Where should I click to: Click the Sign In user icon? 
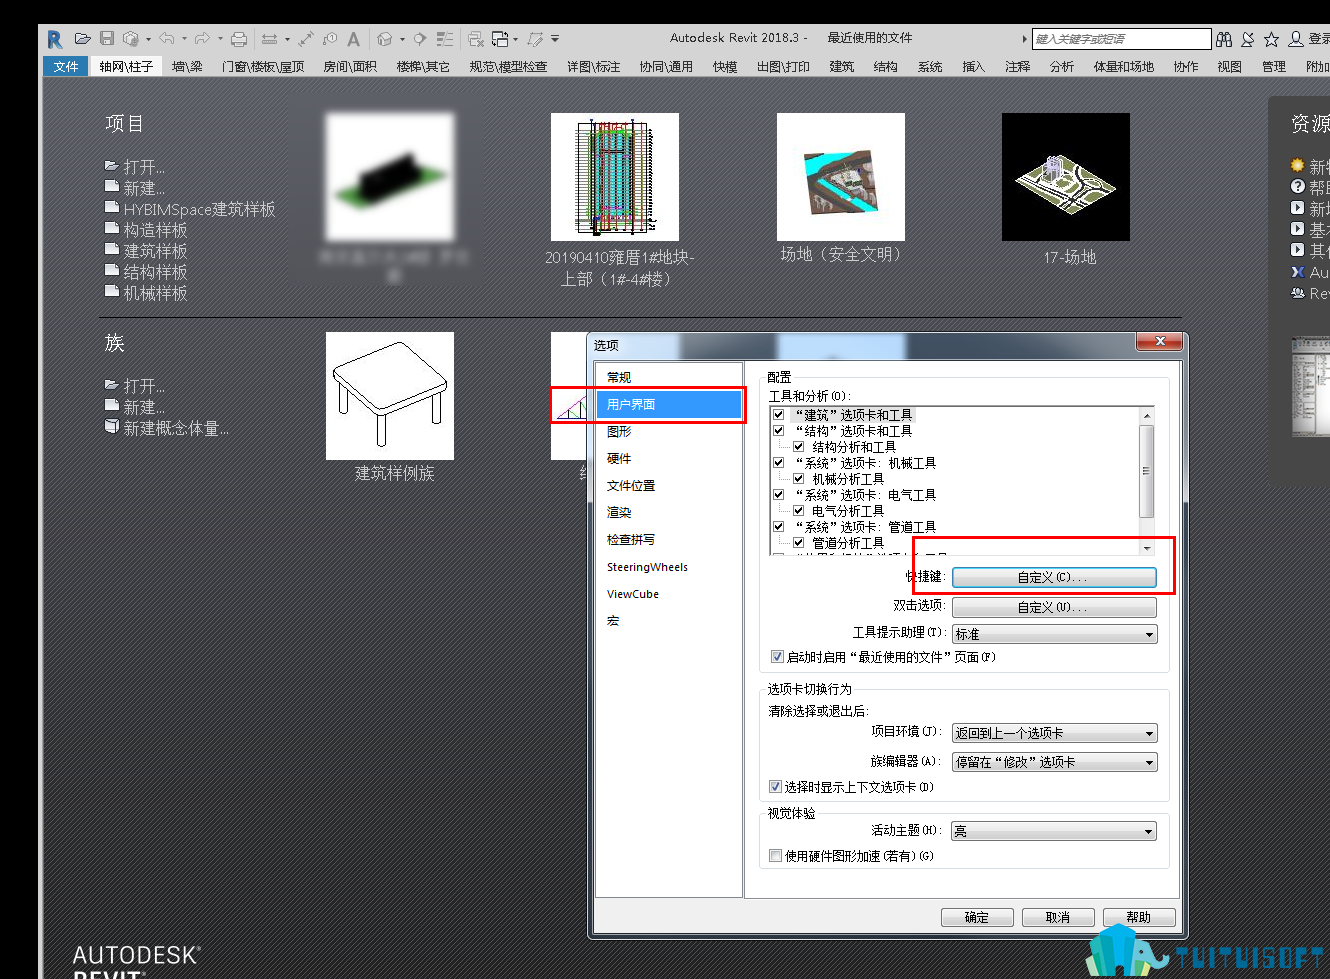[x=1296, y=39]
